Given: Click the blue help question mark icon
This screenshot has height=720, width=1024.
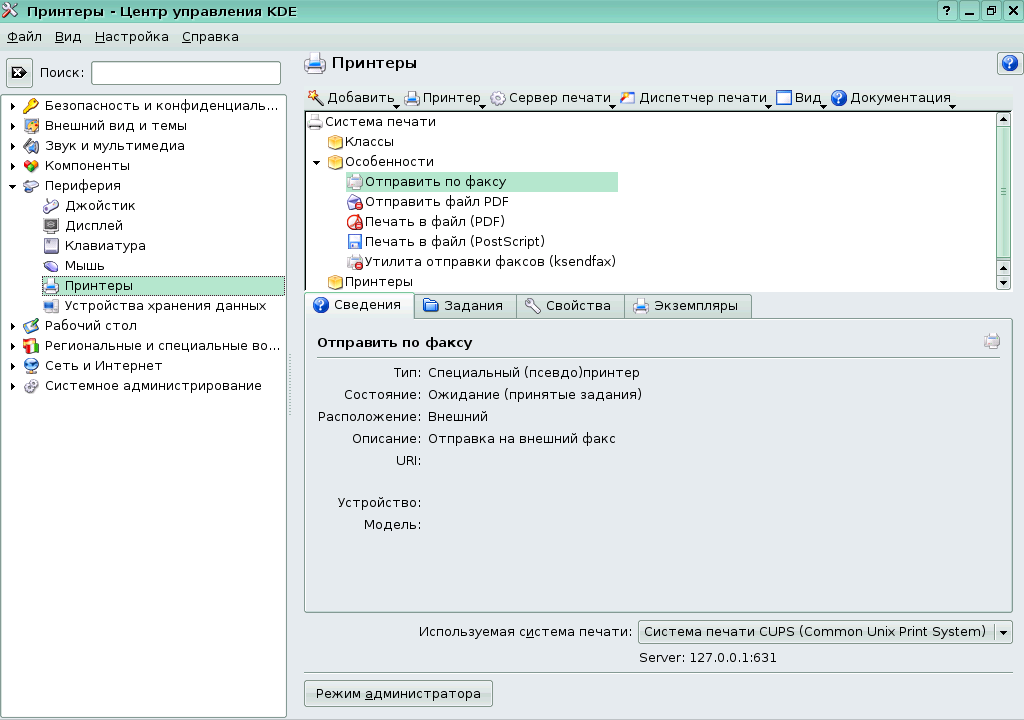Looking at the screenshot, I should pyautogui.click(x=1009, y=64).
